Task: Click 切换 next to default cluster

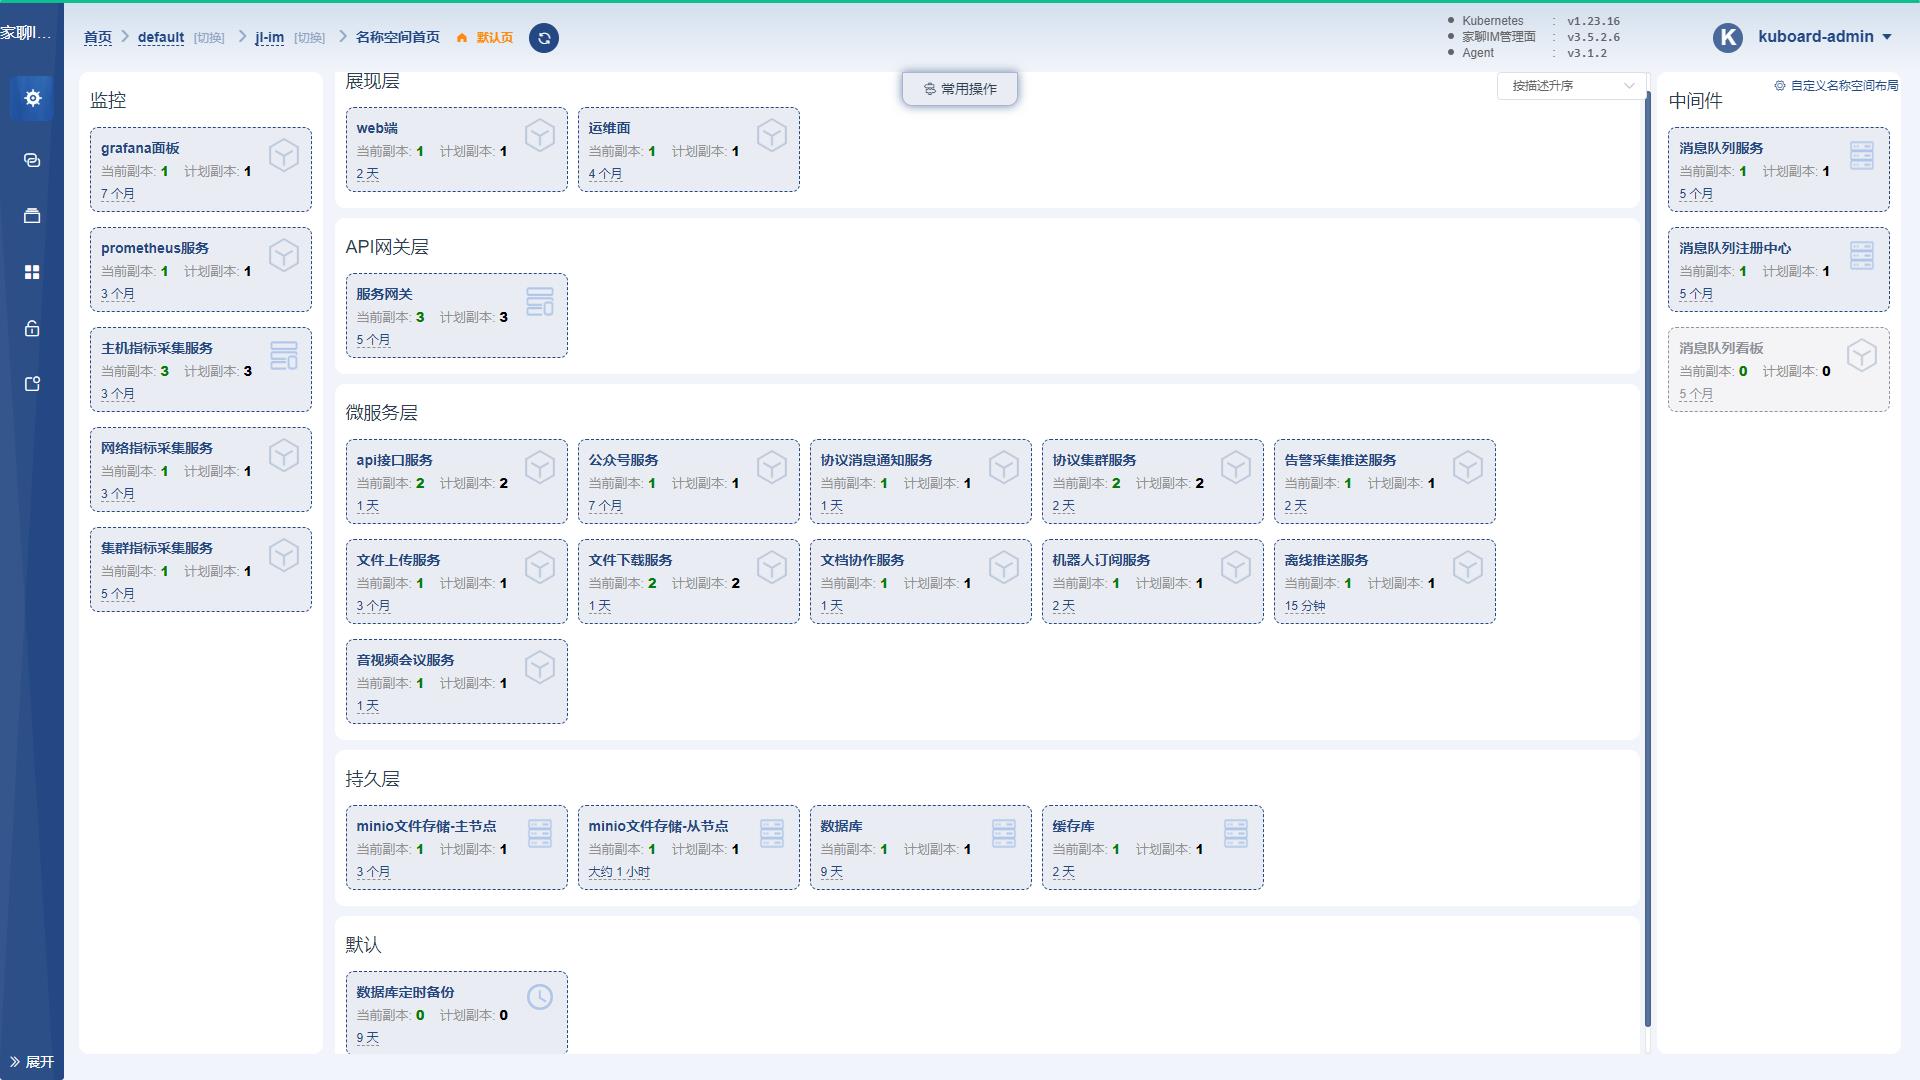Action: click(x=209, y=38)
